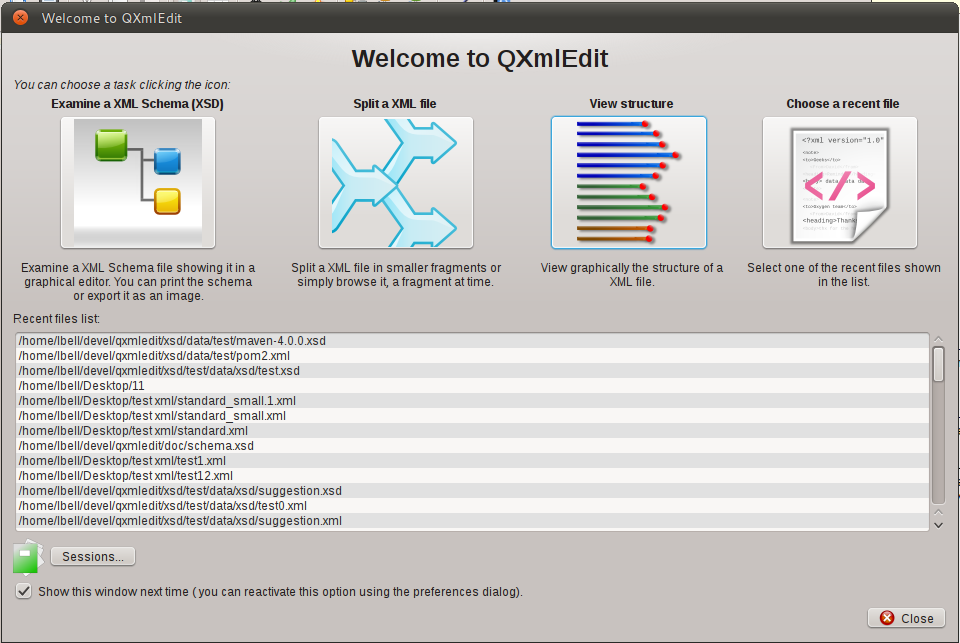The image size is (960, 643).
Task: Click the 'Choose a recent file' heading
Action: (x=842, y=103)
